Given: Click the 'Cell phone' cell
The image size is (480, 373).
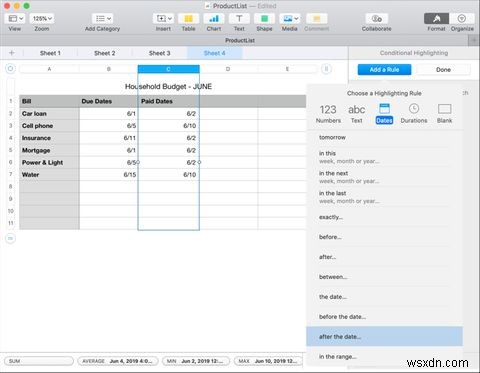Looking at the screenshot, I should (x=49, y=126).
